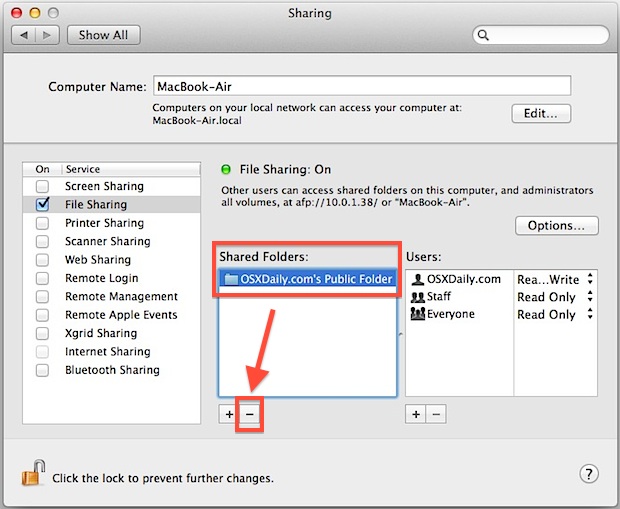Click the Everyone group icon
620x509 pixels.
418,314
